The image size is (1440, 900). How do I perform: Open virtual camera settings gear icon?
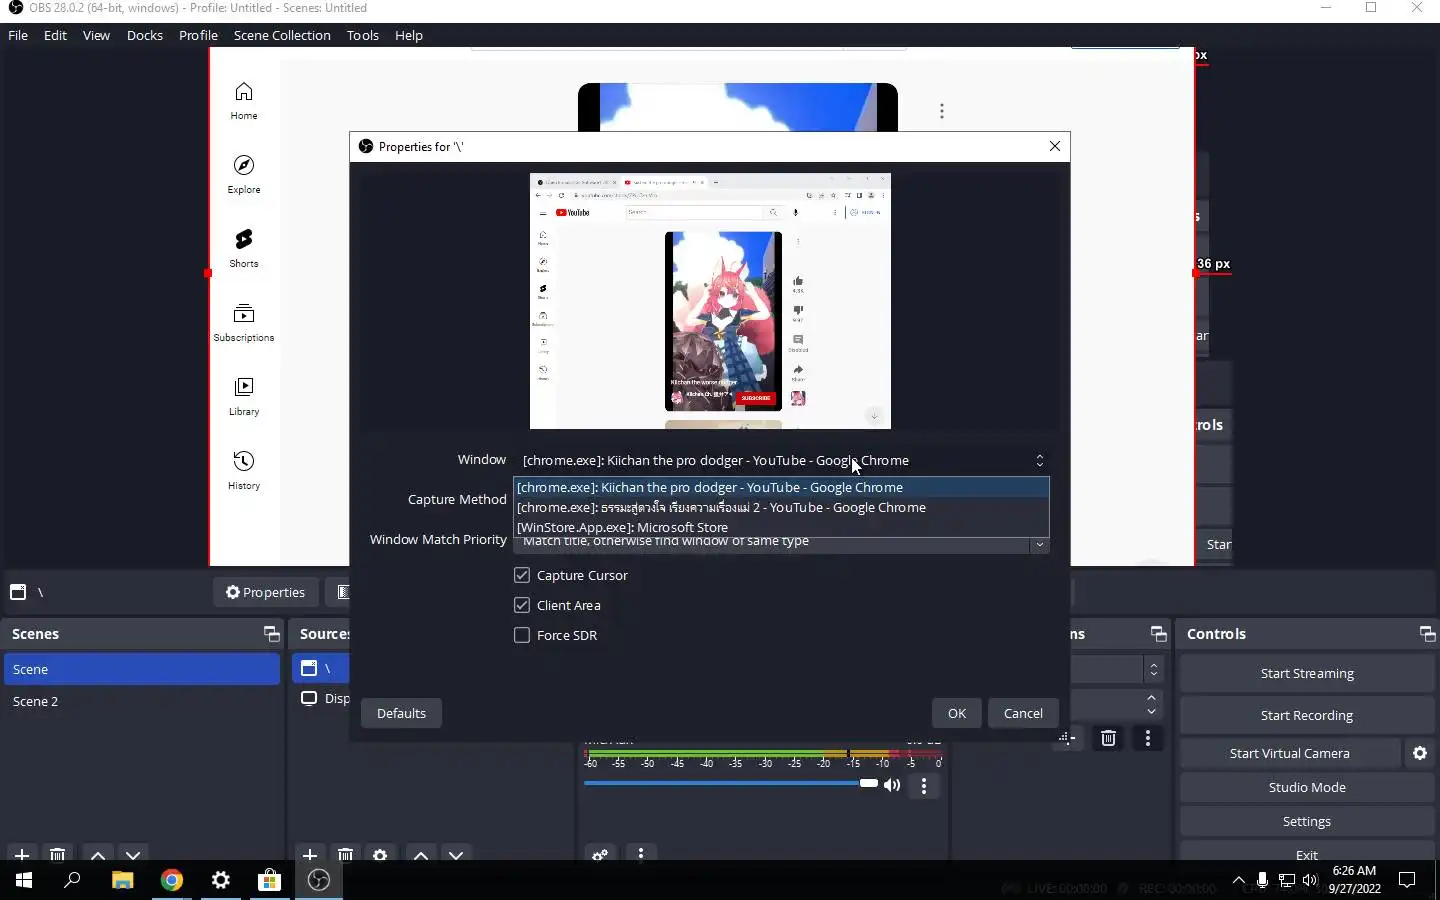pos(1420,753)
